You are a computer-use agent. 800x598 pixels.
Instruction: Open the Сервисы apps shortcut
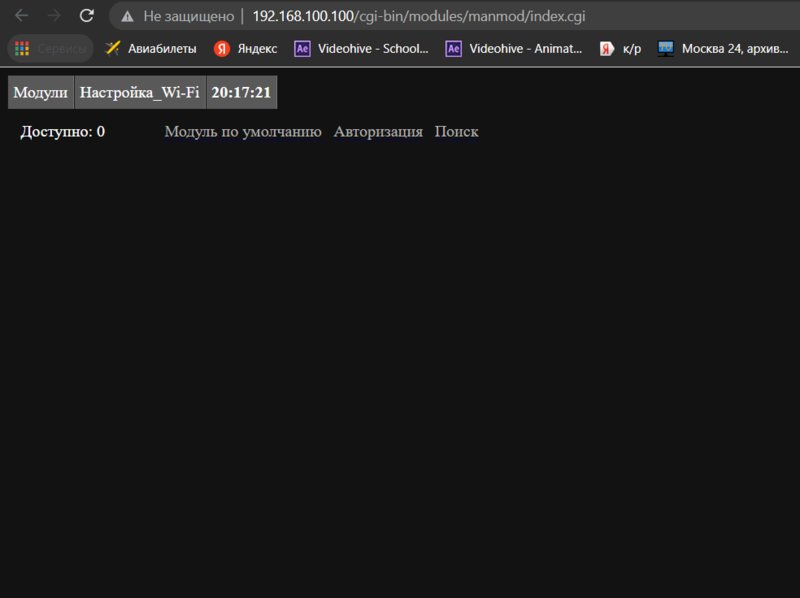coord(51,48)
